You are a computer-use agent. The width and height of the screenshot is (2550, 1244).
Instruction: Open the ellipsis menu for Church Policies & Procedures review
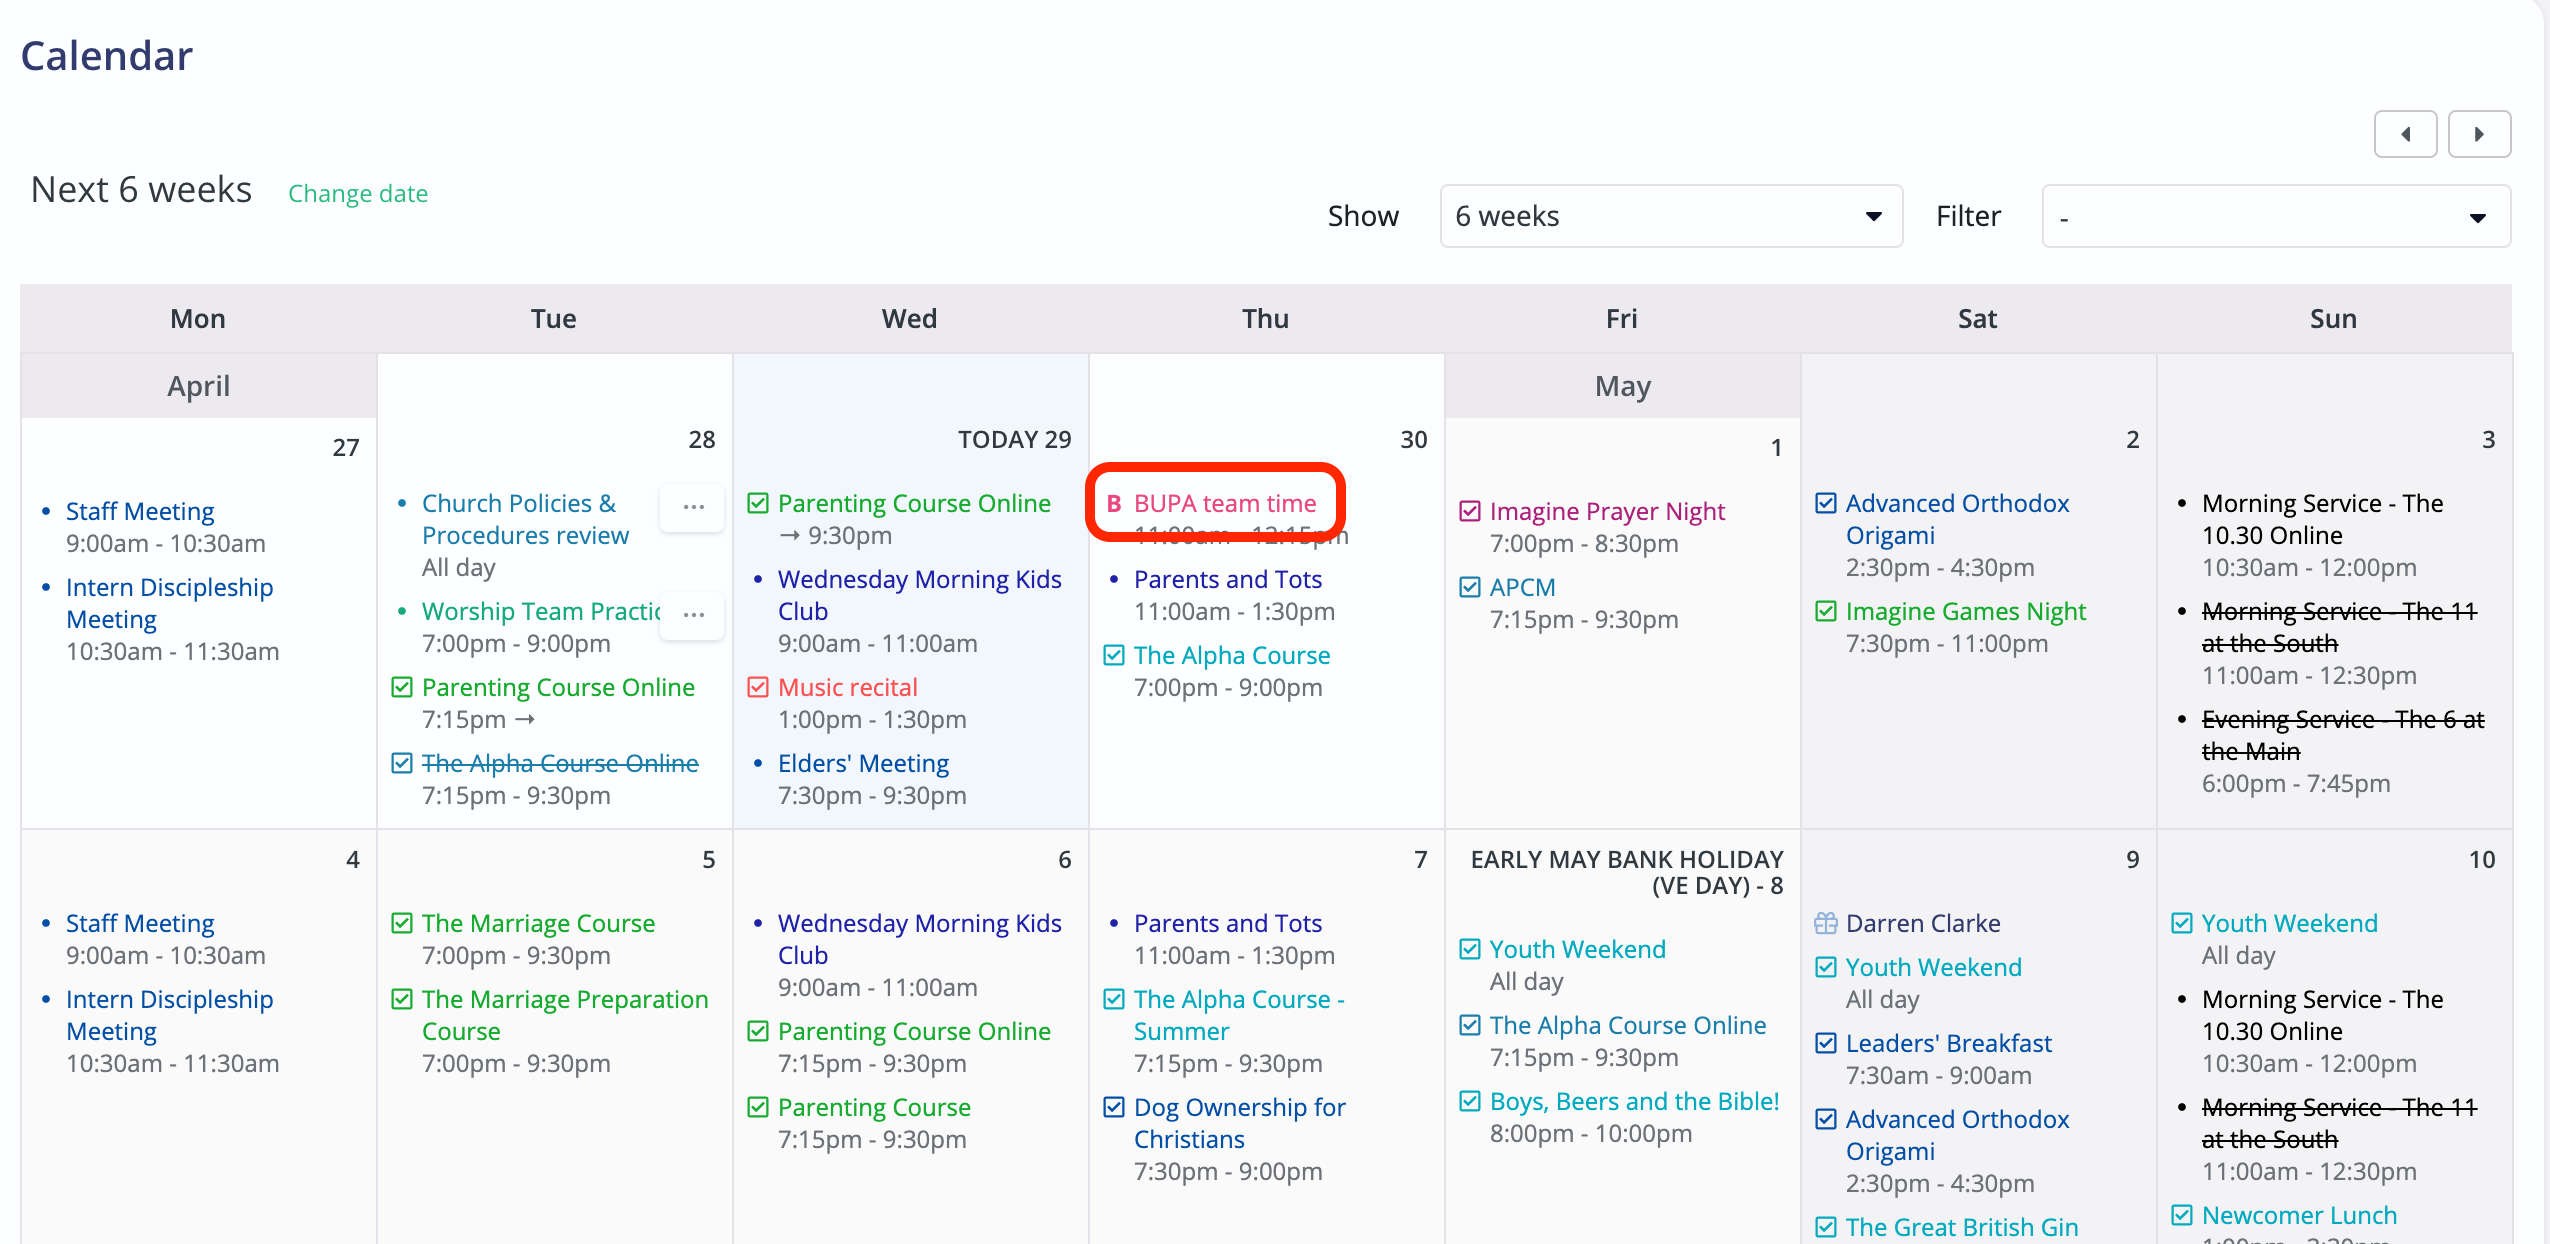coord(693,507)
